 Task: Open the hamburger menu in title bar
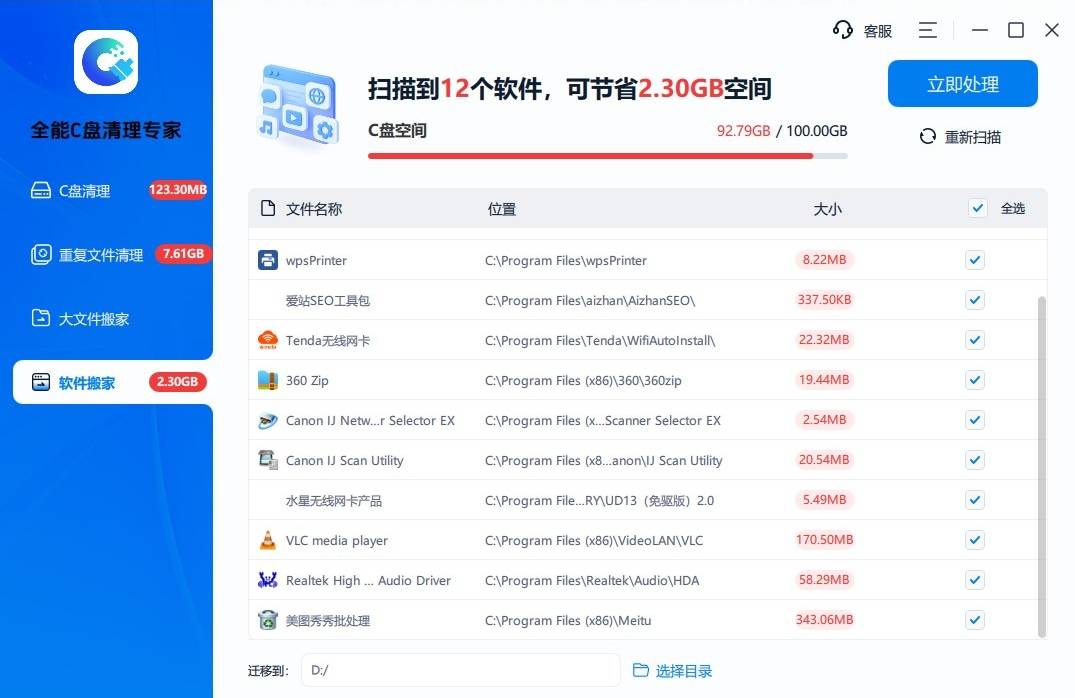(x=928, y=30)
